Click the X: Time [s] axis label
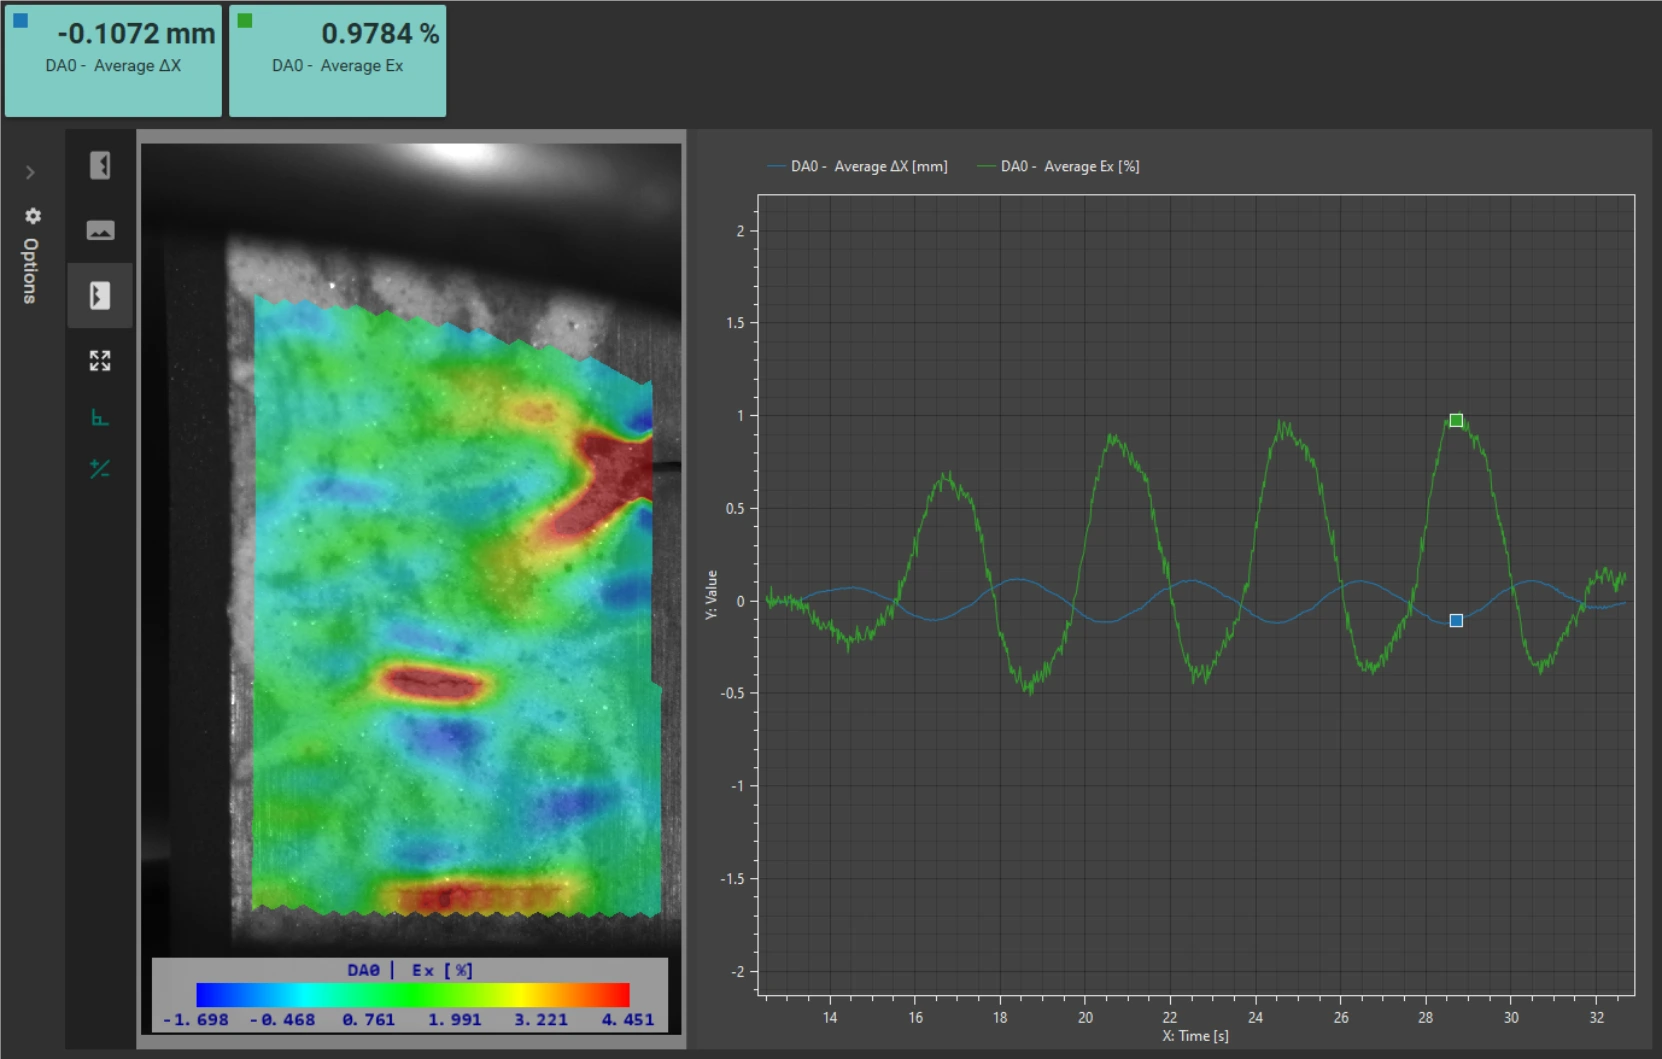The height and width of the screenshot is (1059, 1662). tap(1195, 1036)
